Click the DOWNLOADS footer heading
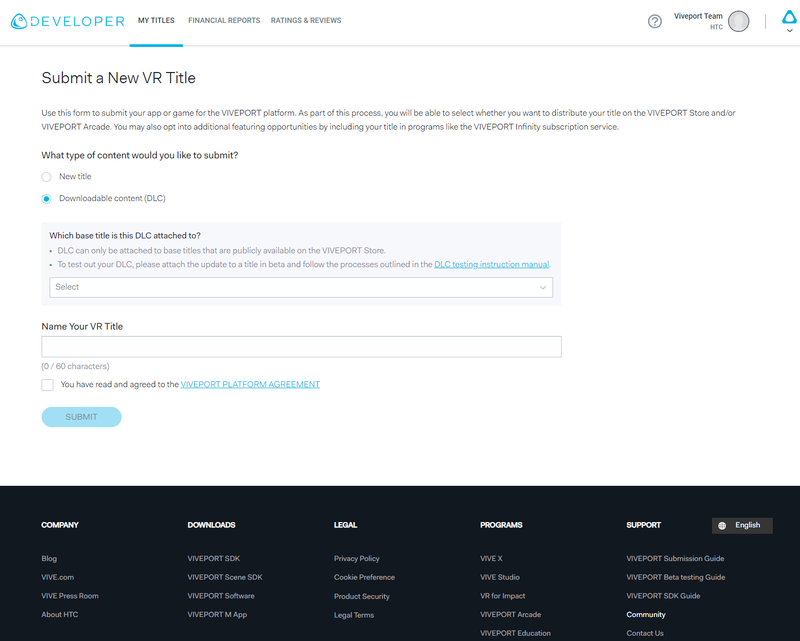 pos(211,525)
